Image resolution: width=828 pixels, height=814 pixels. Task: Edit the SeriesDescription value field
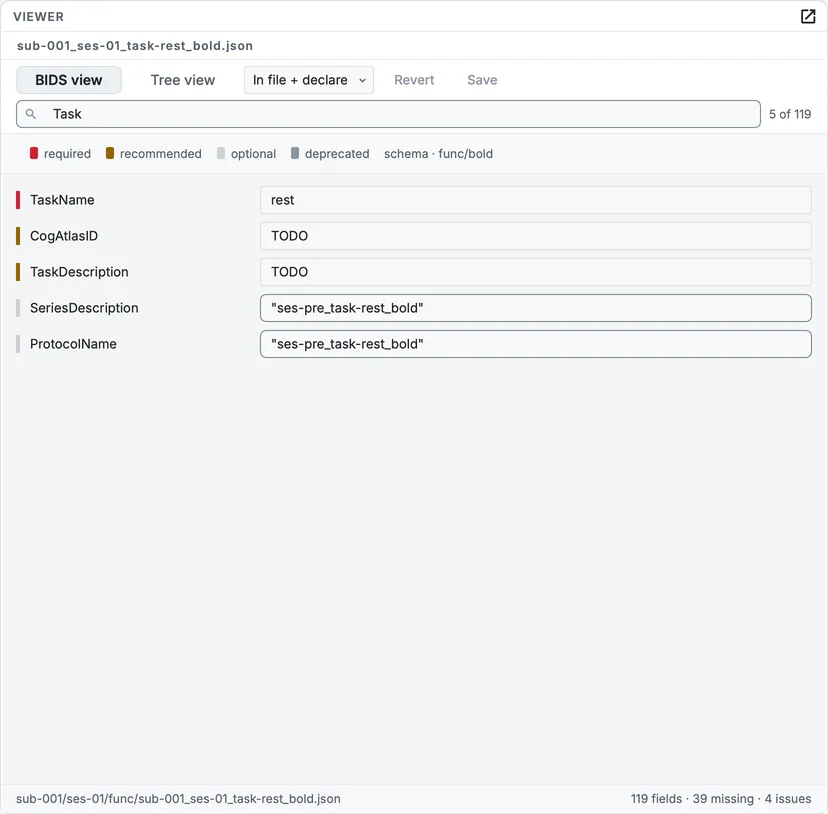click(x=535, y=308)
